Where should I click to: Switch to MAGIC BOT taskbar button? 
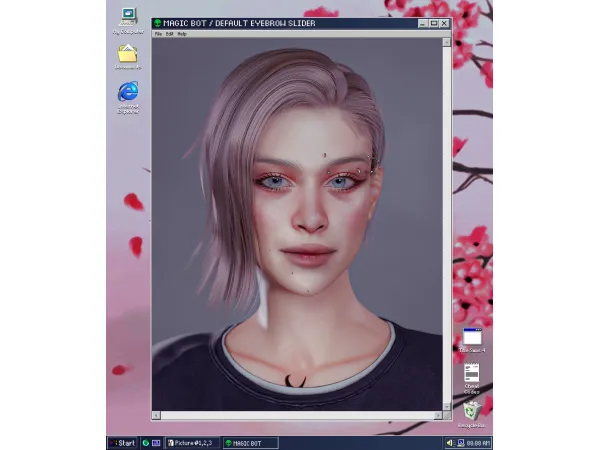pos(250,443)
